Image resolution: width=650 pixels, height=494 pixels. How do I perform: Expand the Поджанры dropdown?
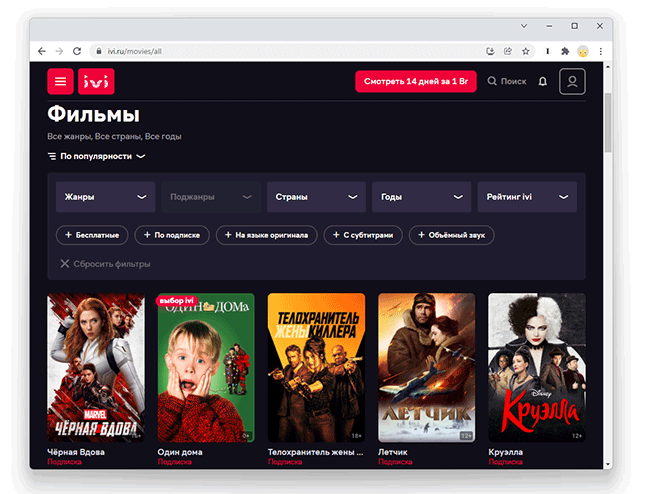tap(211, 197)
